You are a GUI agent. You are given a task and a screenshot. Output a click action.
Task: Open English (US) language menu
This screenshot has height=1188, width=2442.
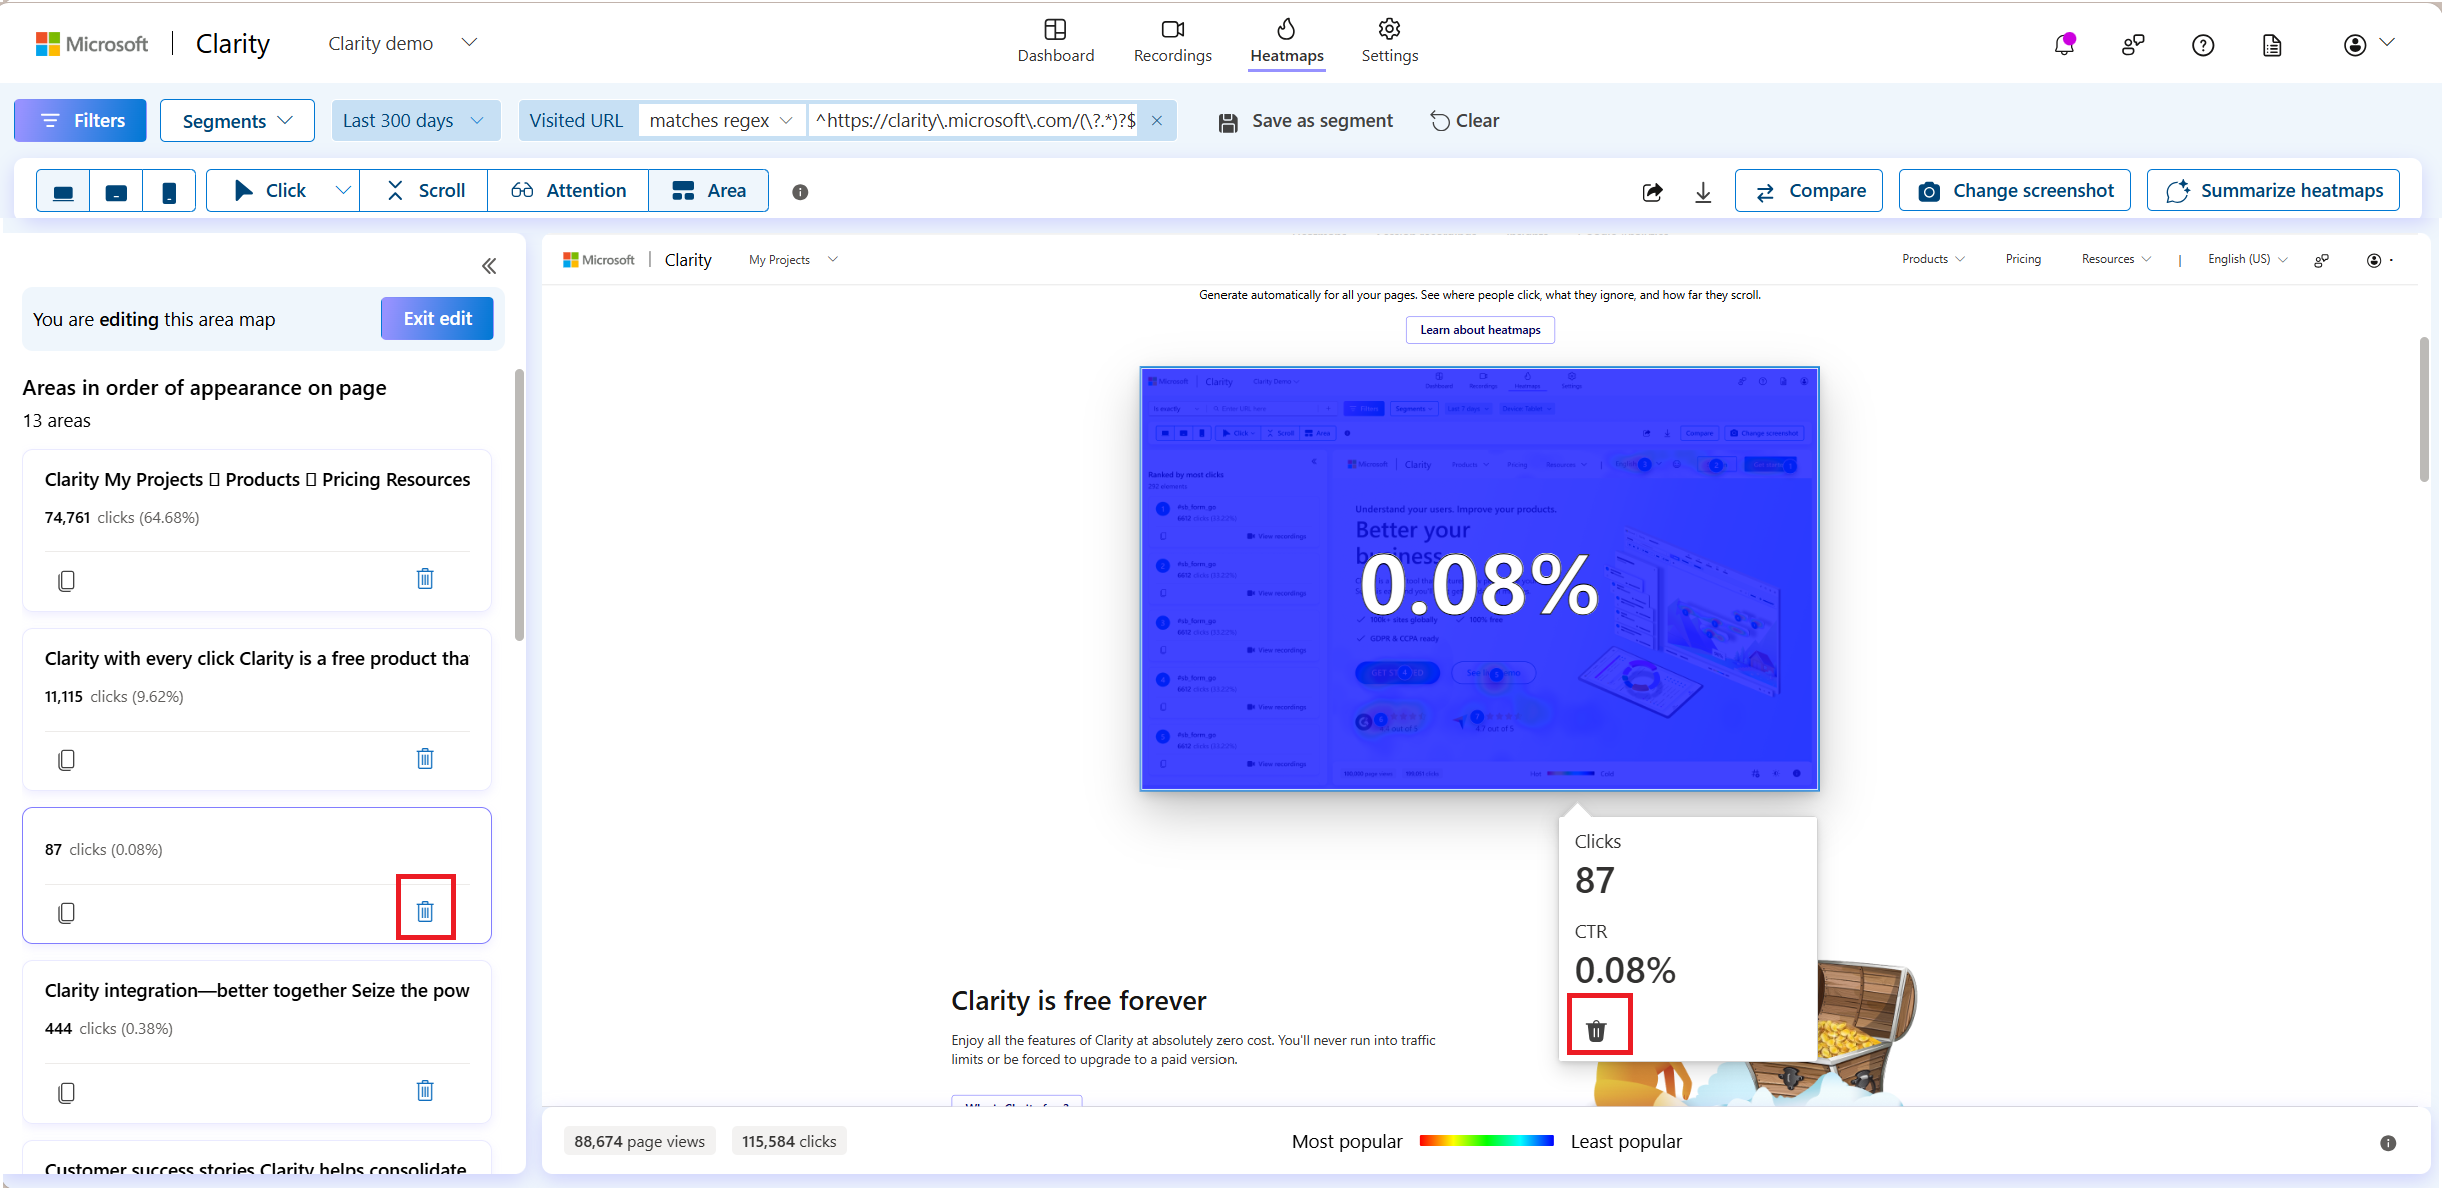point(2247,259)
